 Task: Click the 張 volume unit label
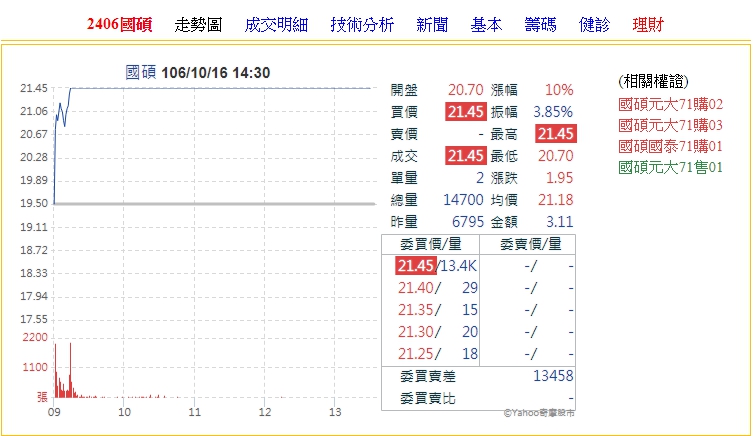[x=42, y=398]
